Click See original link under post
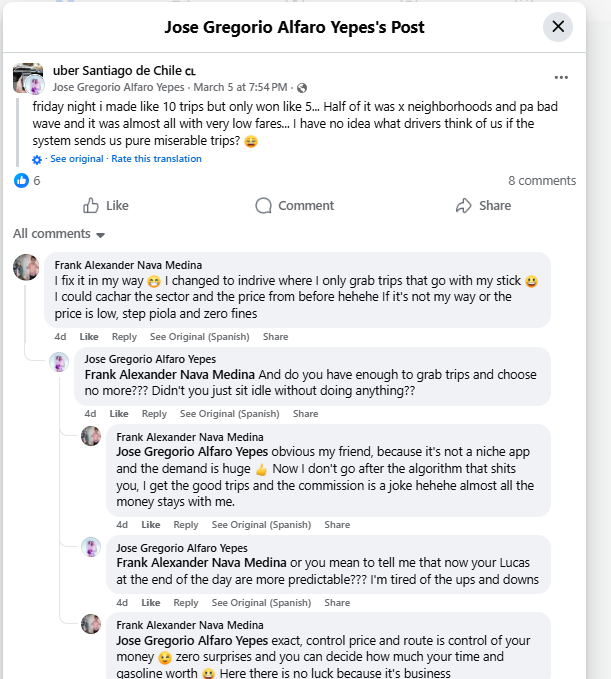Screen dimensions: 611x679 77,159
